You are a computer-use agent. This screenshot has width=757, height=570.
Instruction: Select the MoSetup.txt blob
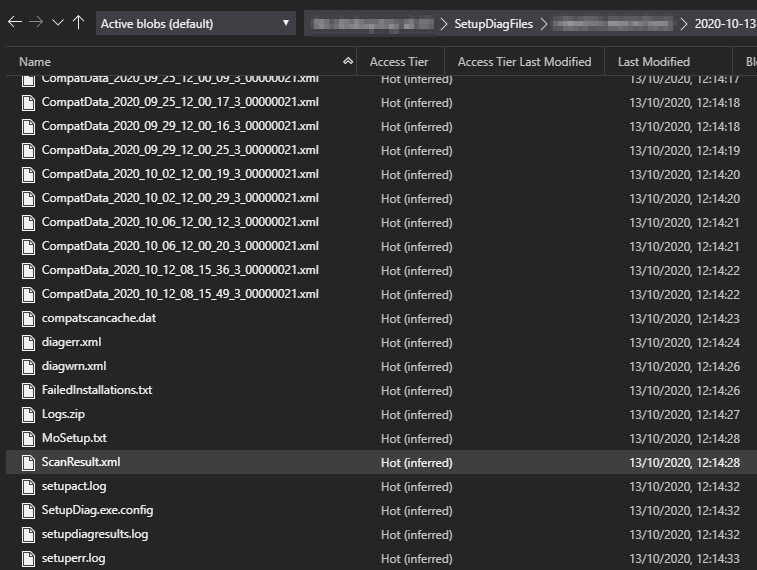(74, 438)
